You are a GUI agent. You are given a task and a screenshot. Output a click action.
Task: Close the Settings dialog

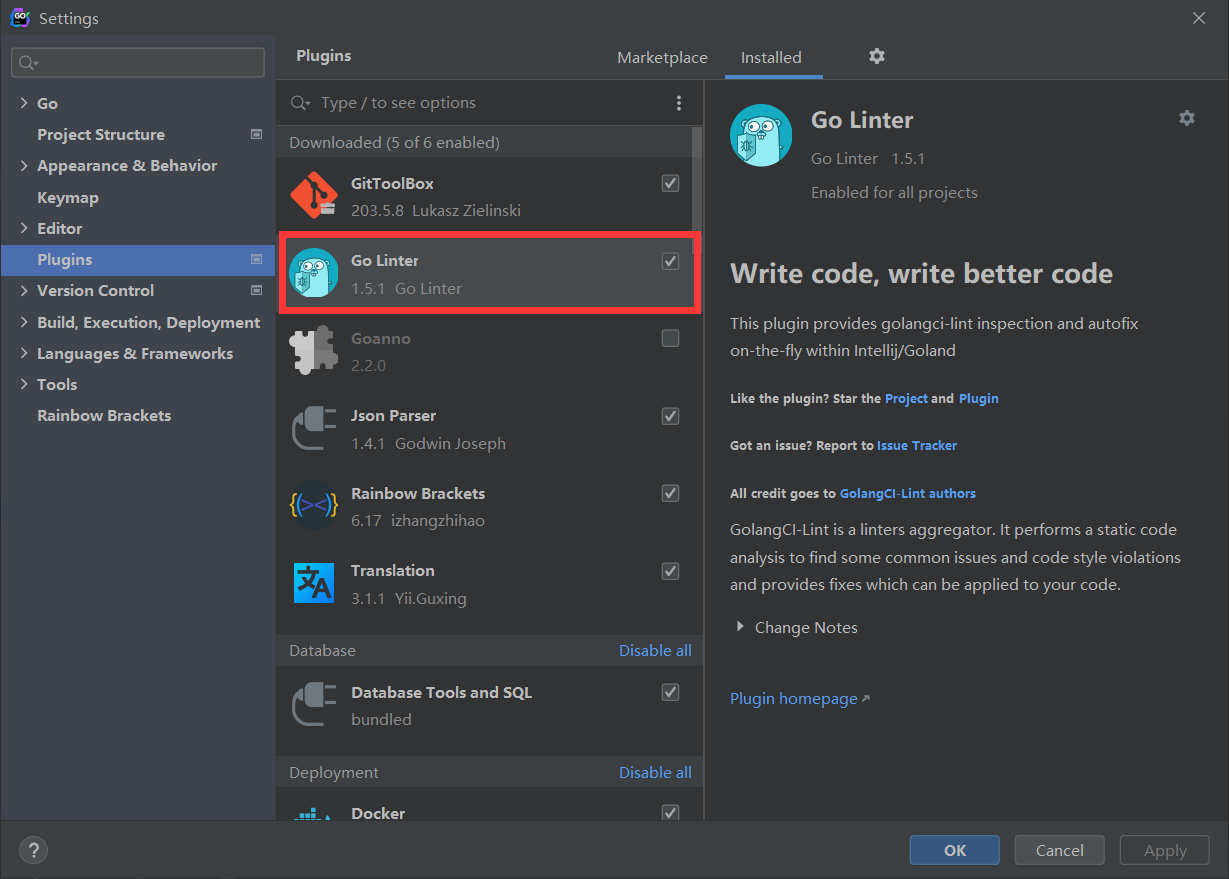[1198, 18]
